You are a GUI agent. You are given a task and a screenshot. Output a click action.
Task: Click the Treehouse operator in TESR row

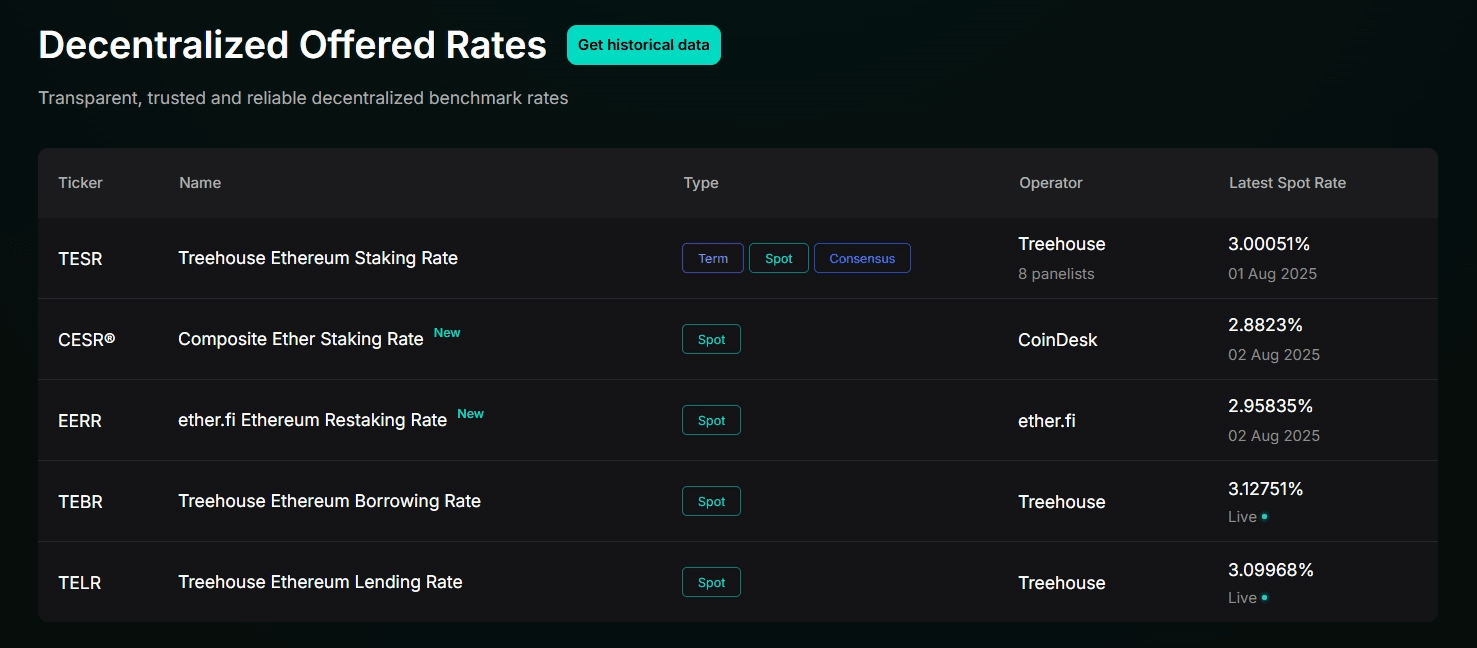click(1062, 244)
